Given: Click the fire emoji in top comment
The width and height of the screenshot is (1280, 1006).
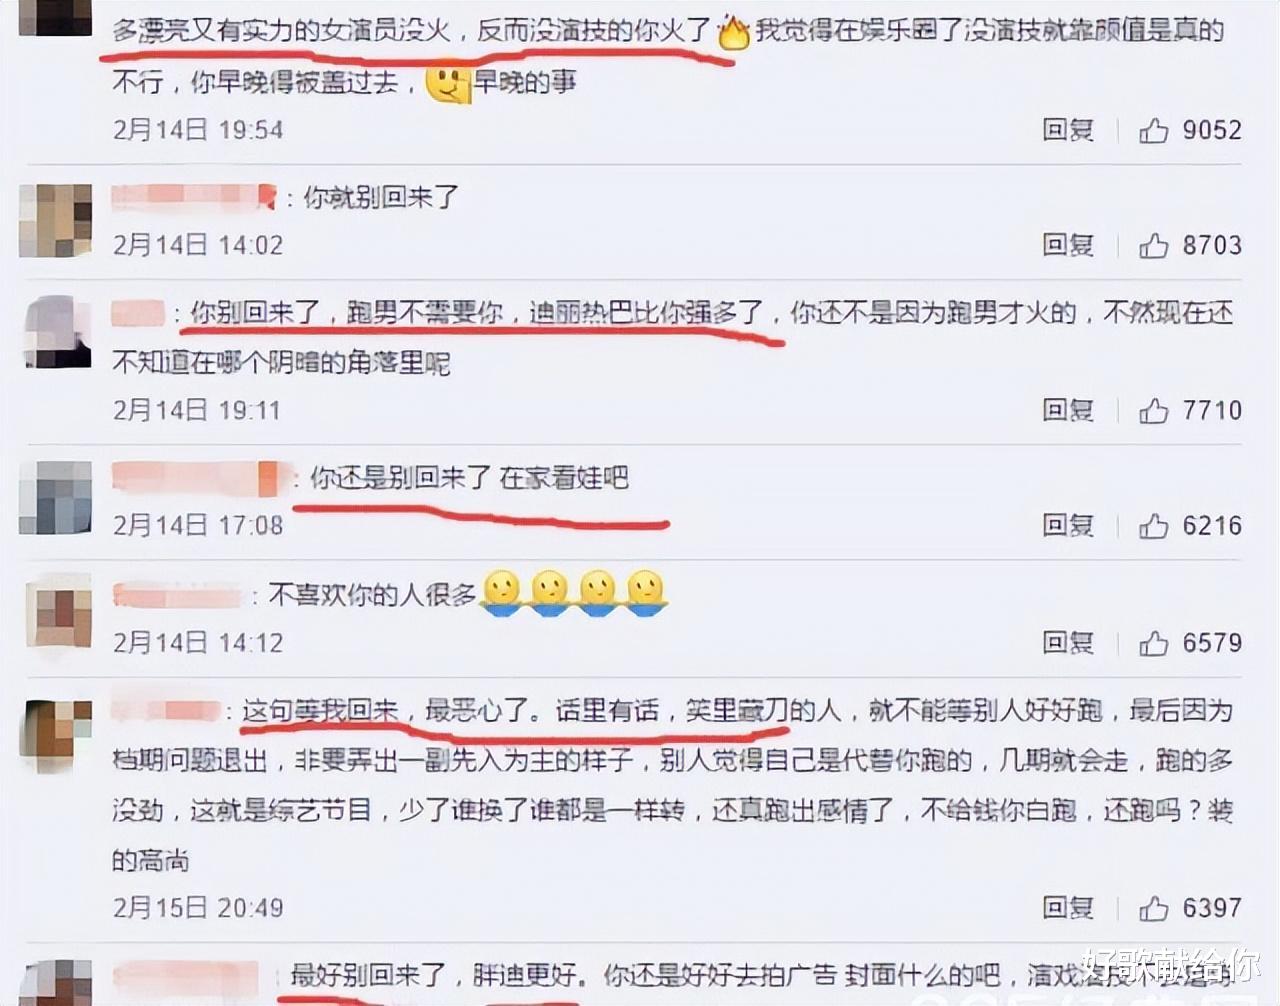Looking at the screenshot, I should [x=734, y=32].
